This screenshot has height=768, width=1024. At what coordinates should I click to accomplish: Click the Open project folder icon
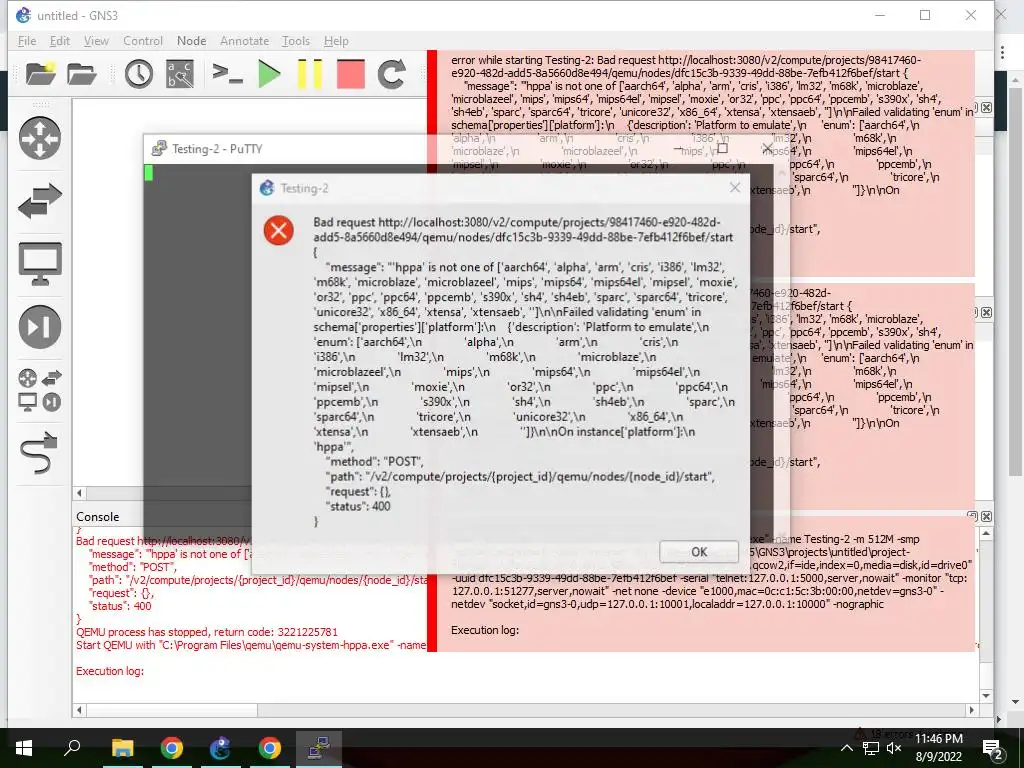[82, 73]
